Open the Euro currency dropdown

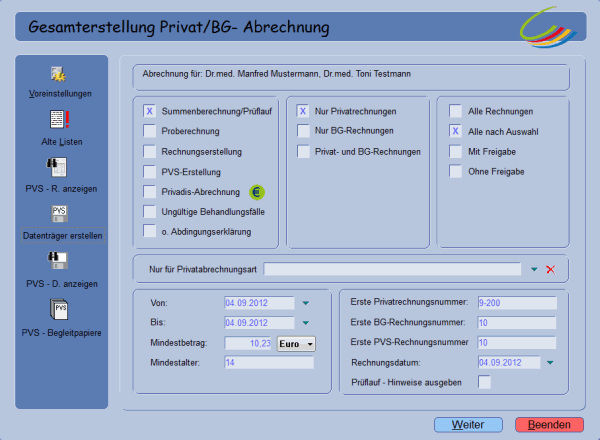[296, 343]
